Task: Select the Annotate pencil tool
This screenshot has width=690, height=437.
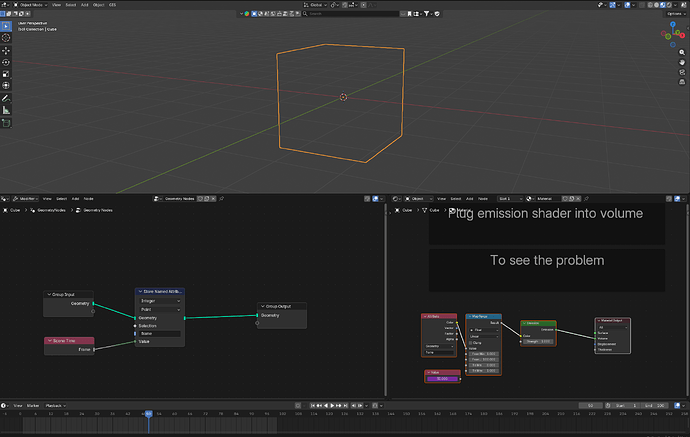Action: pyautogui.click(x=6, y=98)
